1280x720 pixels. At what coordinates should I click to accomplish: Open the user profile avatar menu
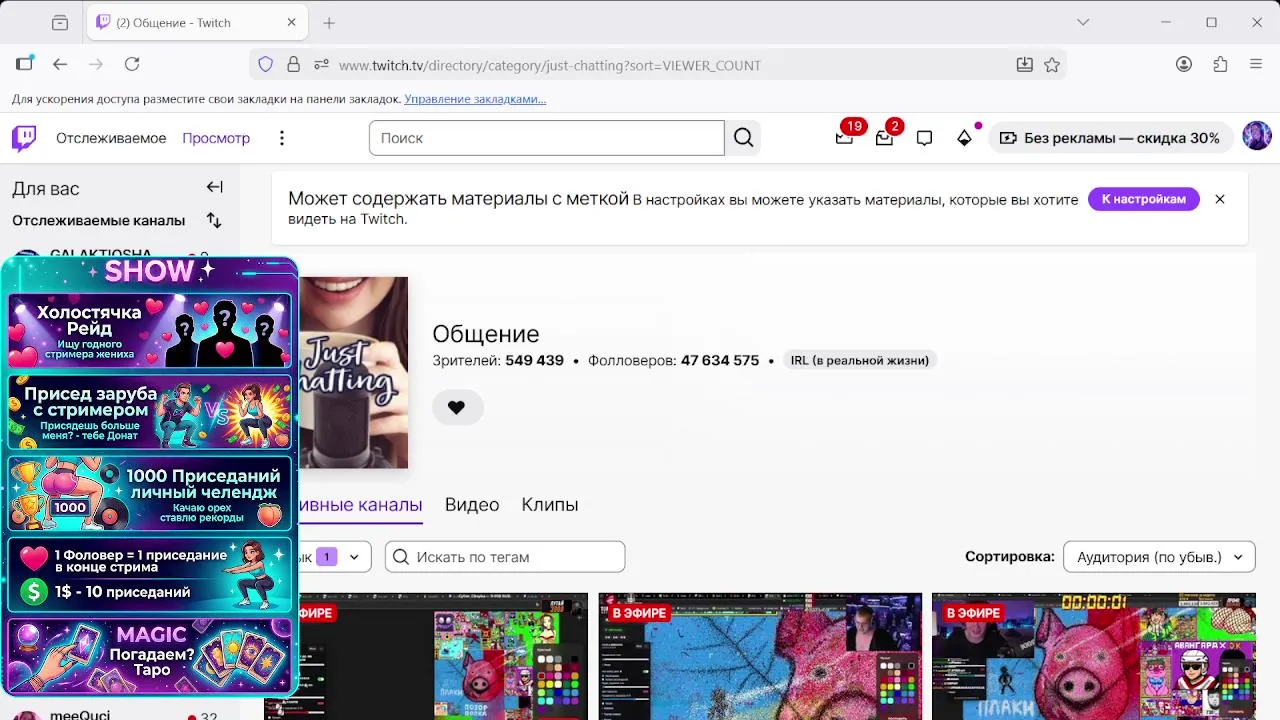click(x=1257, y=137)
